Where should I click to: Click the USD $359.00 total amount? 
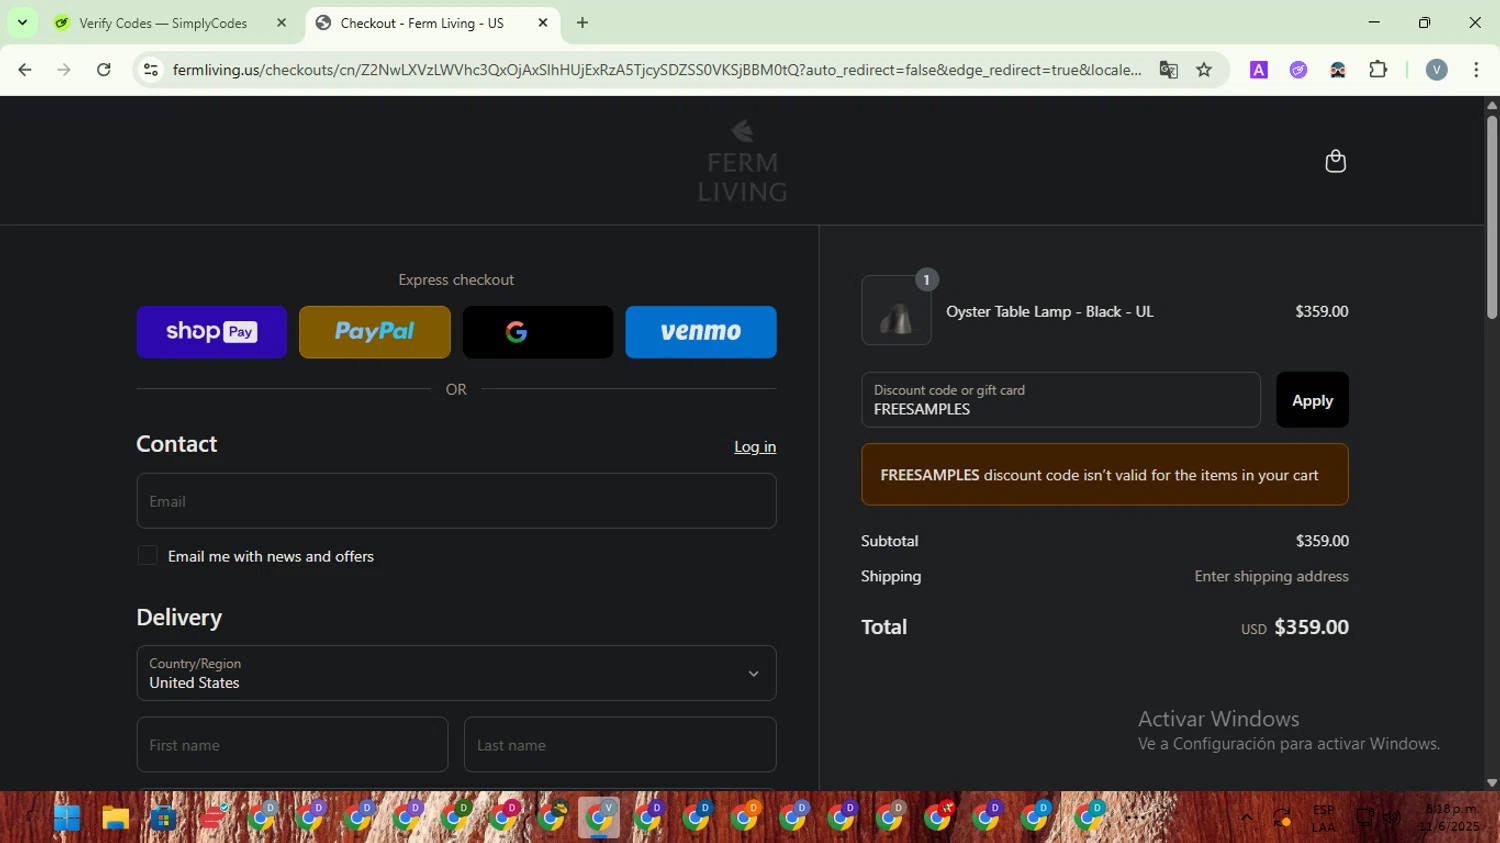1295,628
